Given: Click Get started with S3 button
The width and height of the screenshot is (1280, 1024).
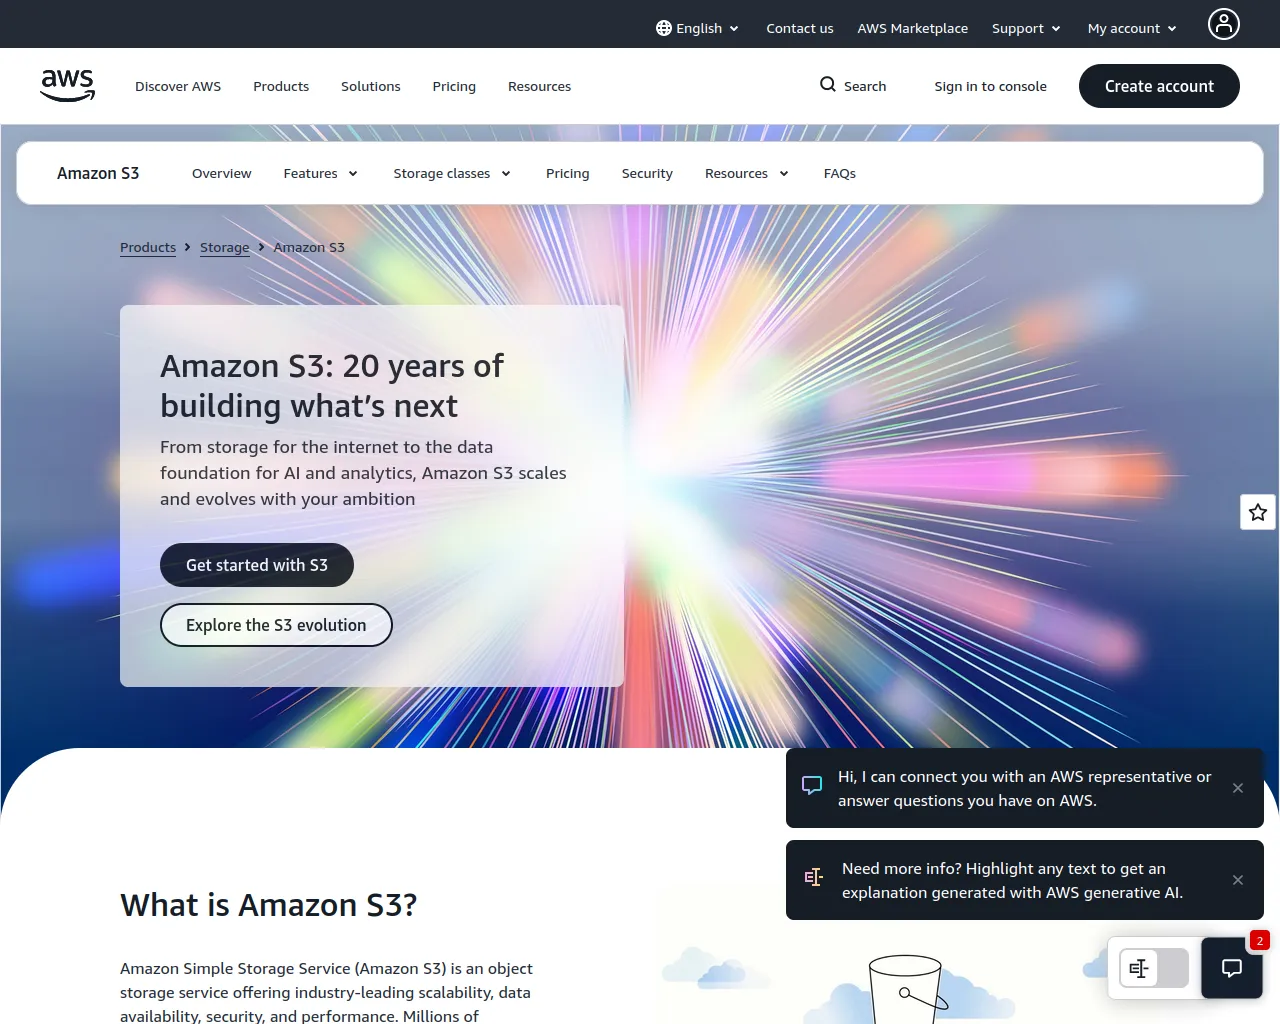Looking at the screenshot, I should coord(257,565).
